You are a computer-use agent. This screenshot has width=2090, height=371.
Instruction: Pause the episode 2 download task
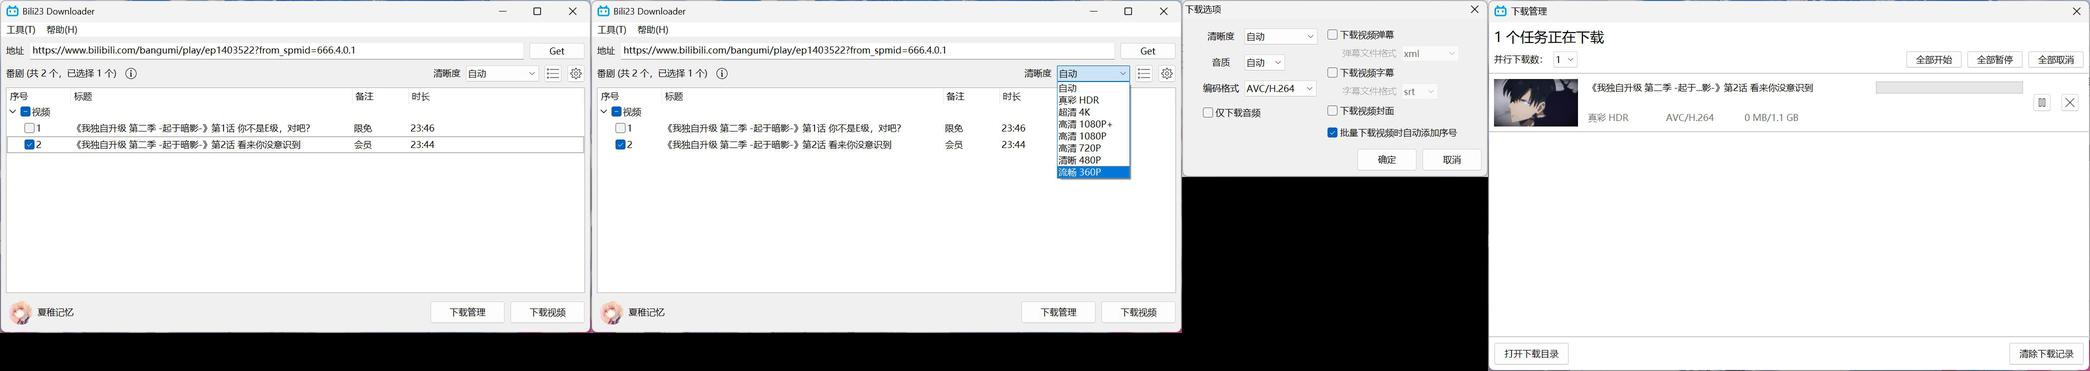[2042, 102]
